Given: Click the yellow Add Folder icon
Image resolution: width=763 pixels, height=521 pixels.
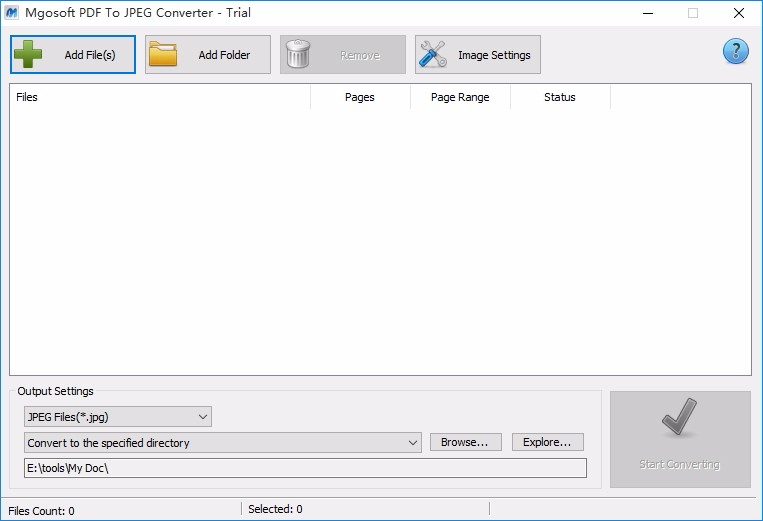Looking at the screenshot, I should [163, 54].
